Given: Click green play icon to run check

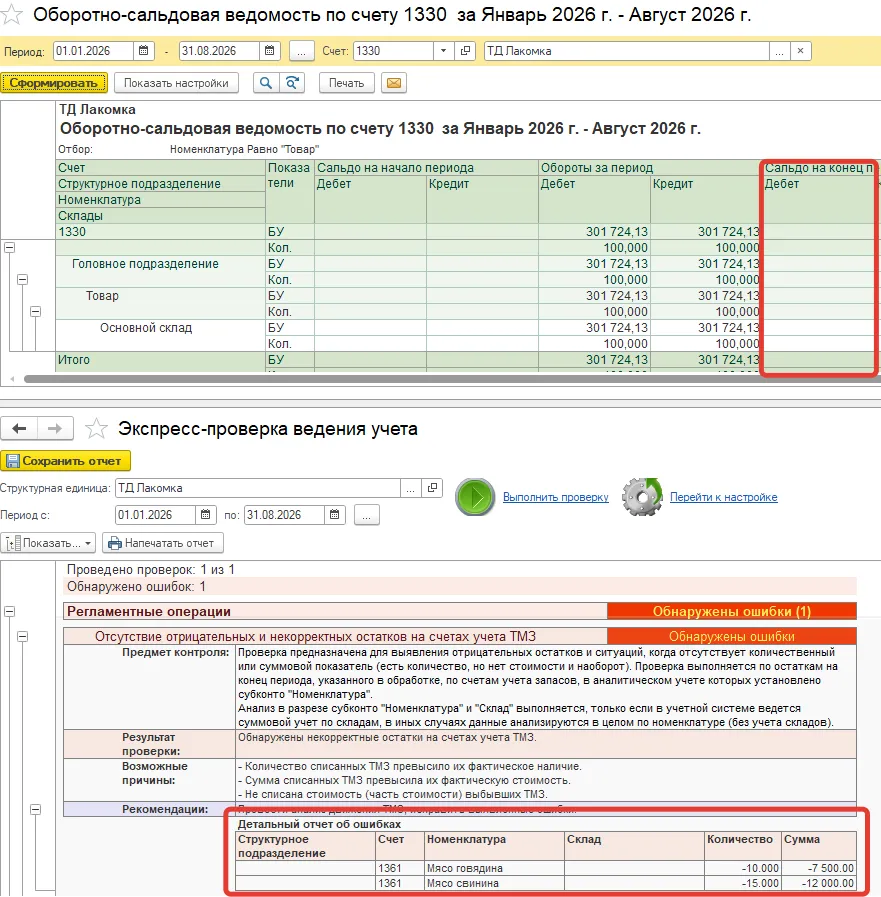Looking at the screenshot, I should pos(475,497).
